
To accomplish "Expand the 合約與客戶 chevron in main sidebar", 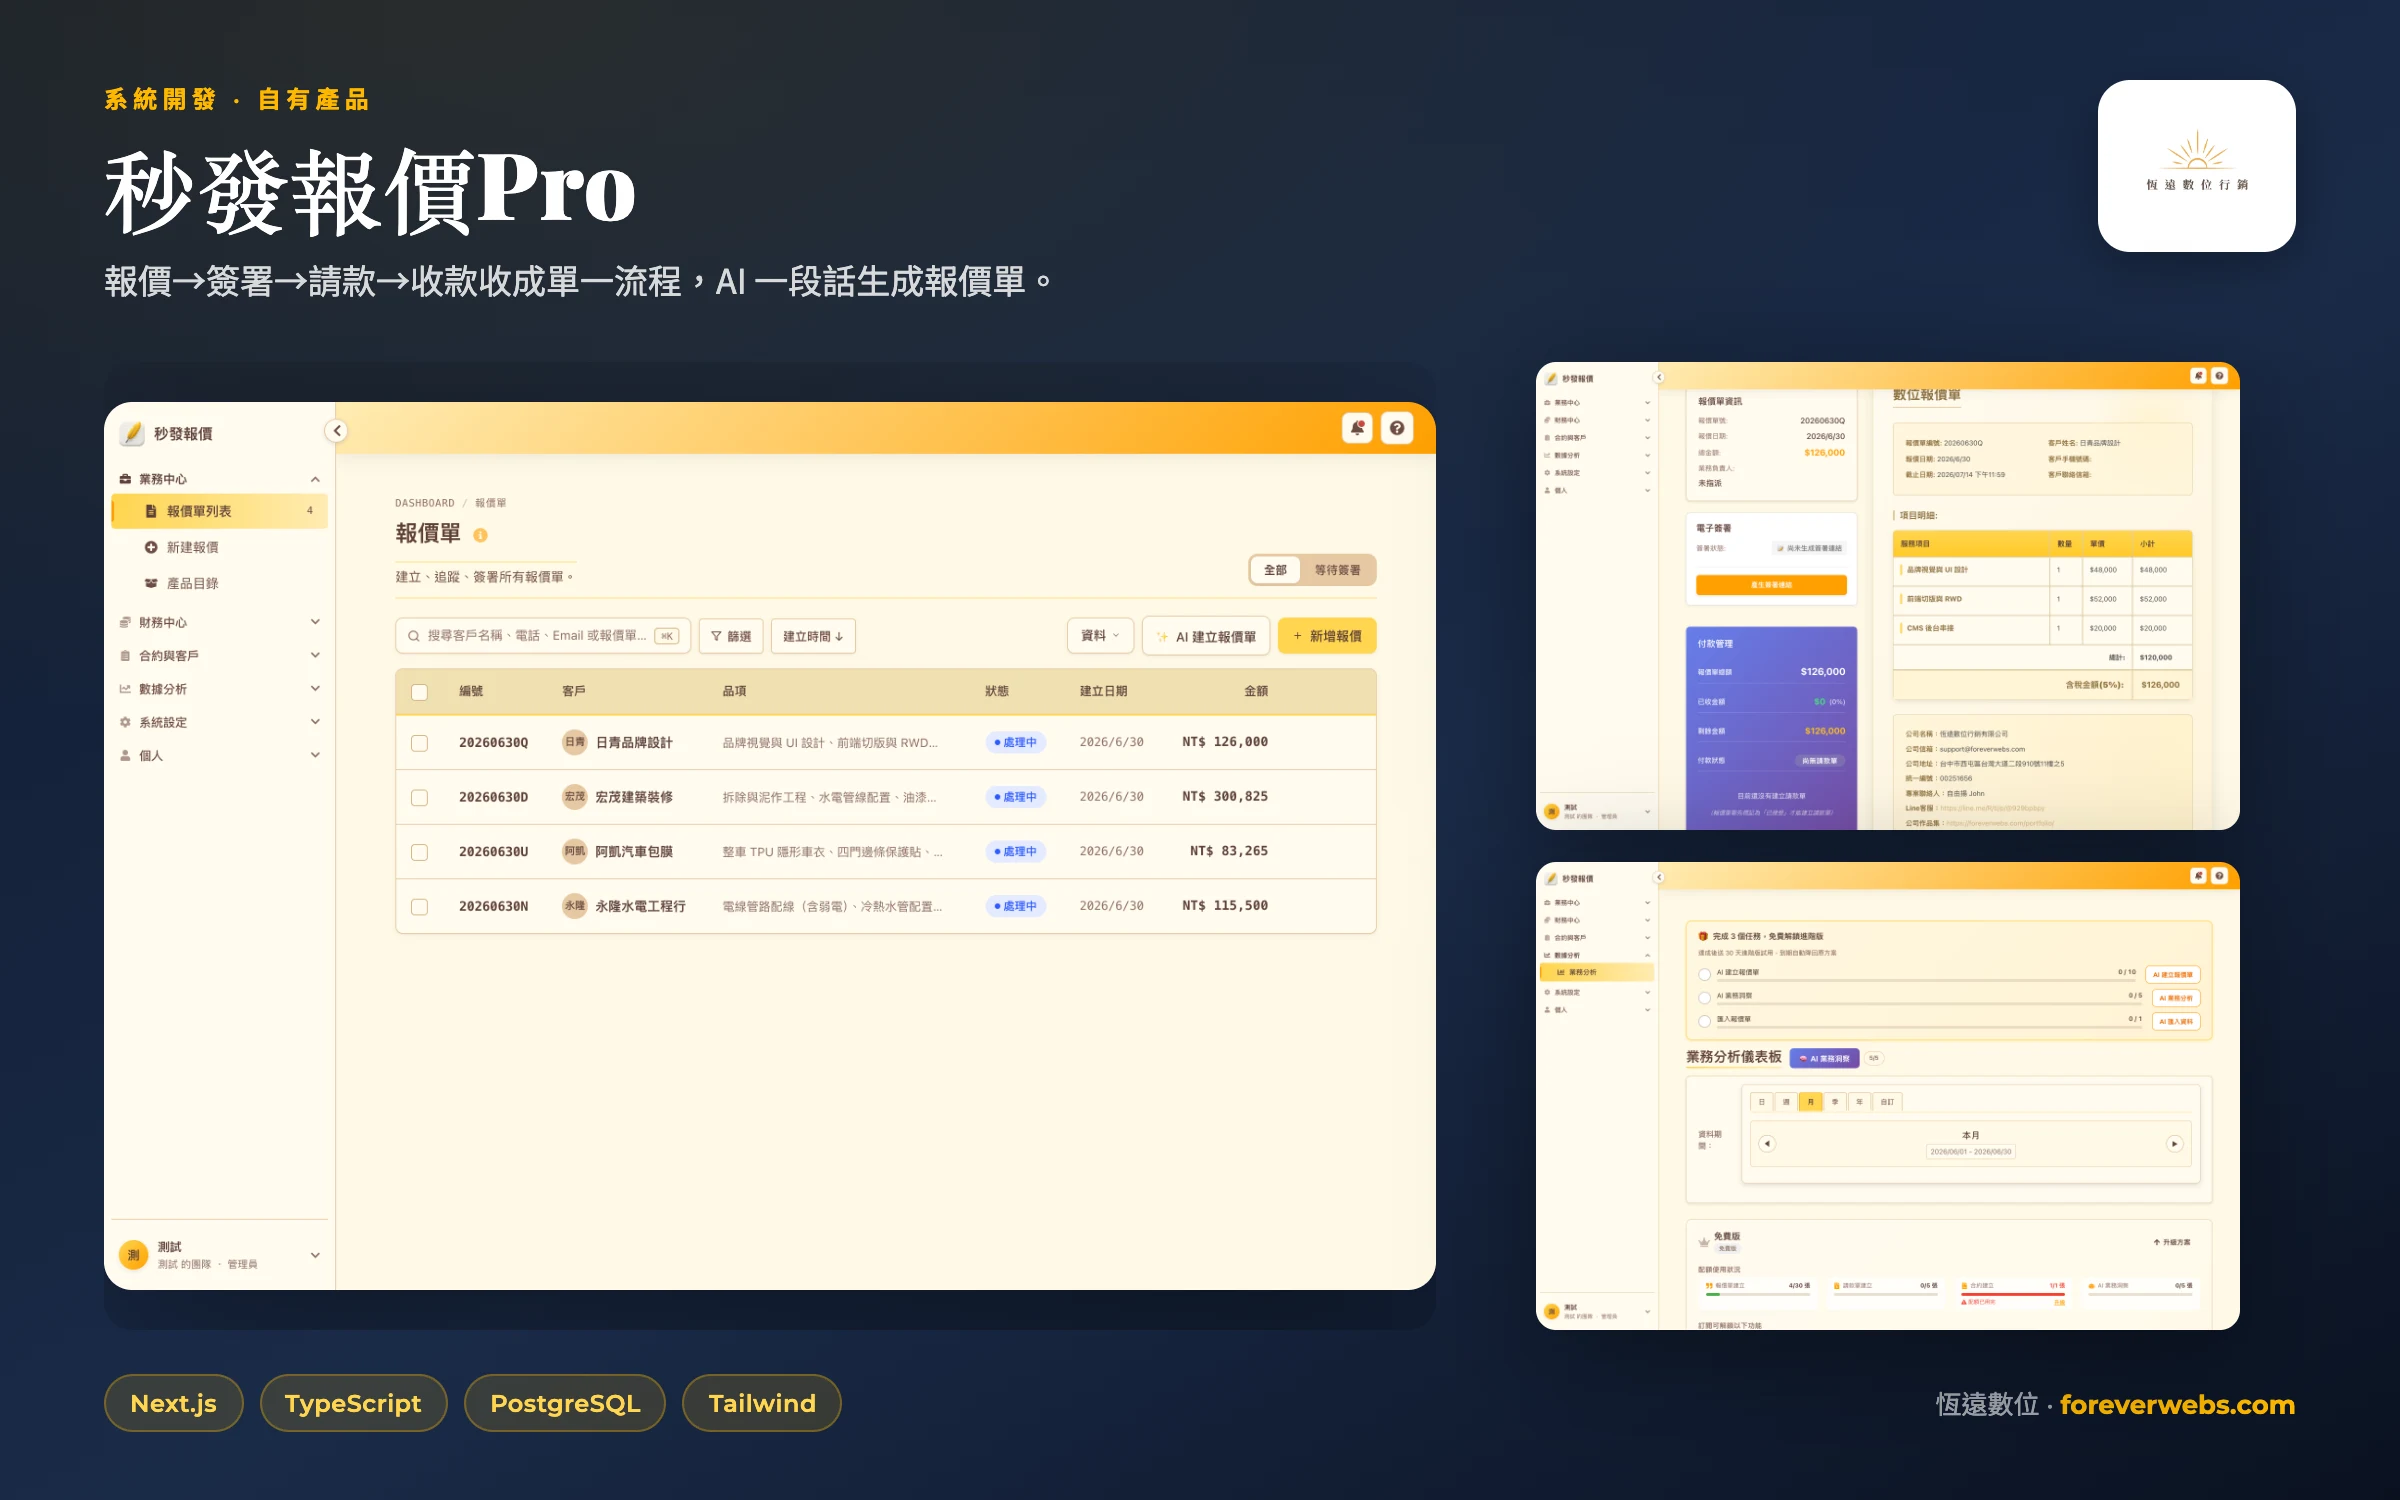I will [x=315, y=655].
